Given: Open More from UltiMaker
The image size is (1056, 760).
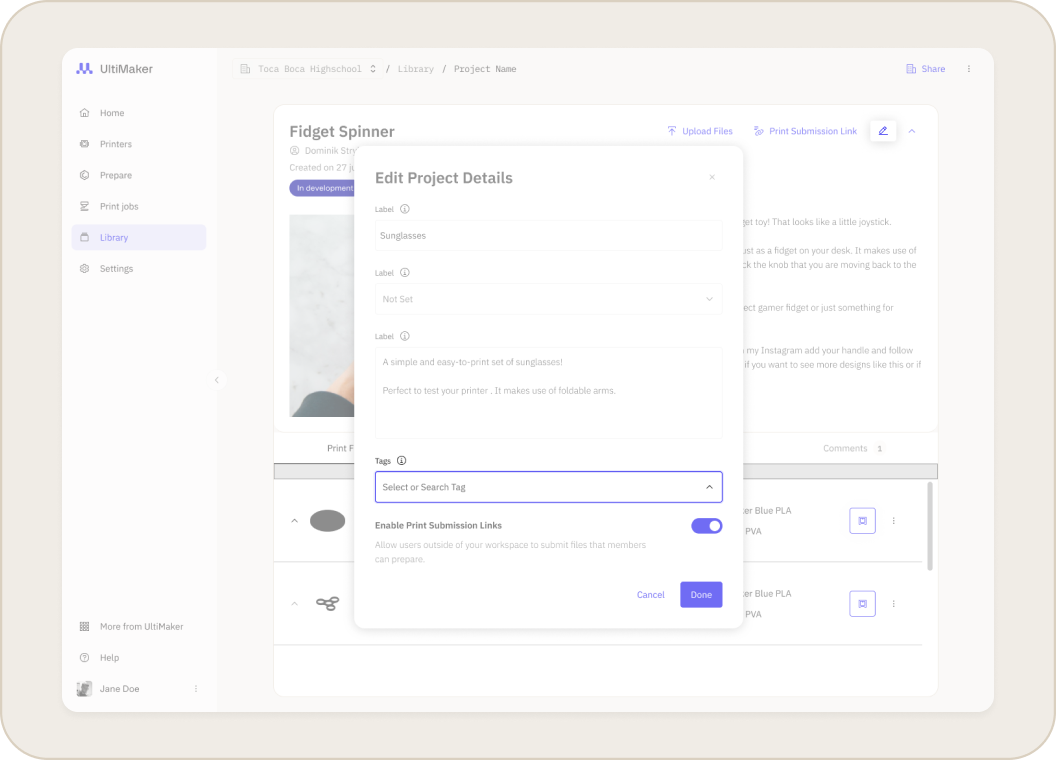Looking at the screenshot, I should pyautogui.click(x=139, y=627).
